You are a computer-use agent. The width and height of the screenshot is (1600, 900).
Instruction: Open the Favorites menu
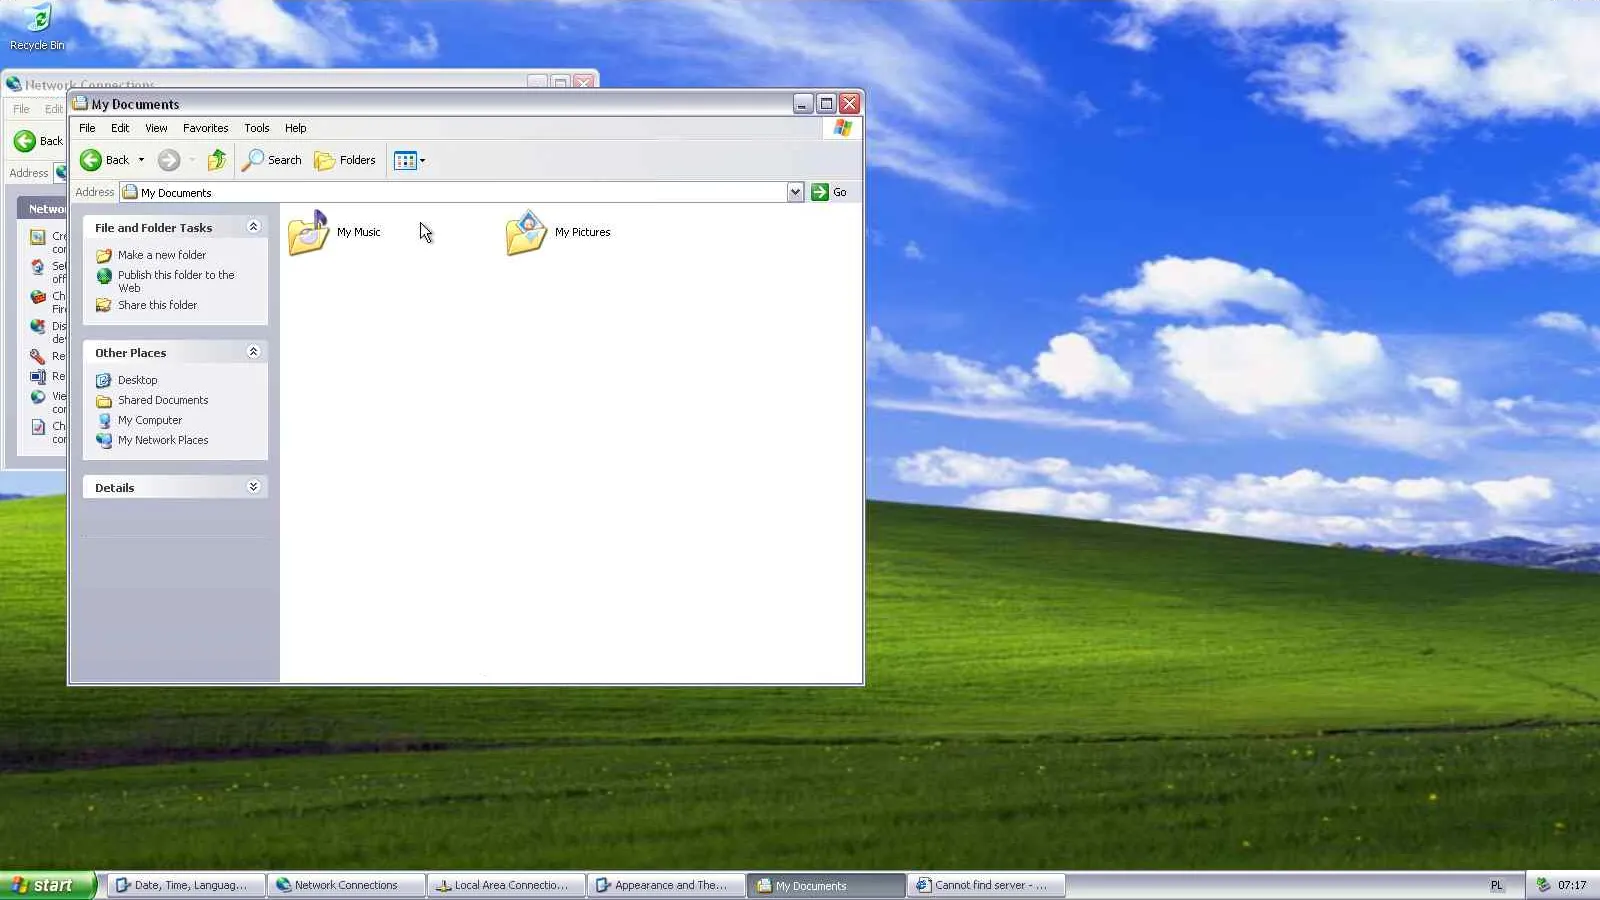206,128
